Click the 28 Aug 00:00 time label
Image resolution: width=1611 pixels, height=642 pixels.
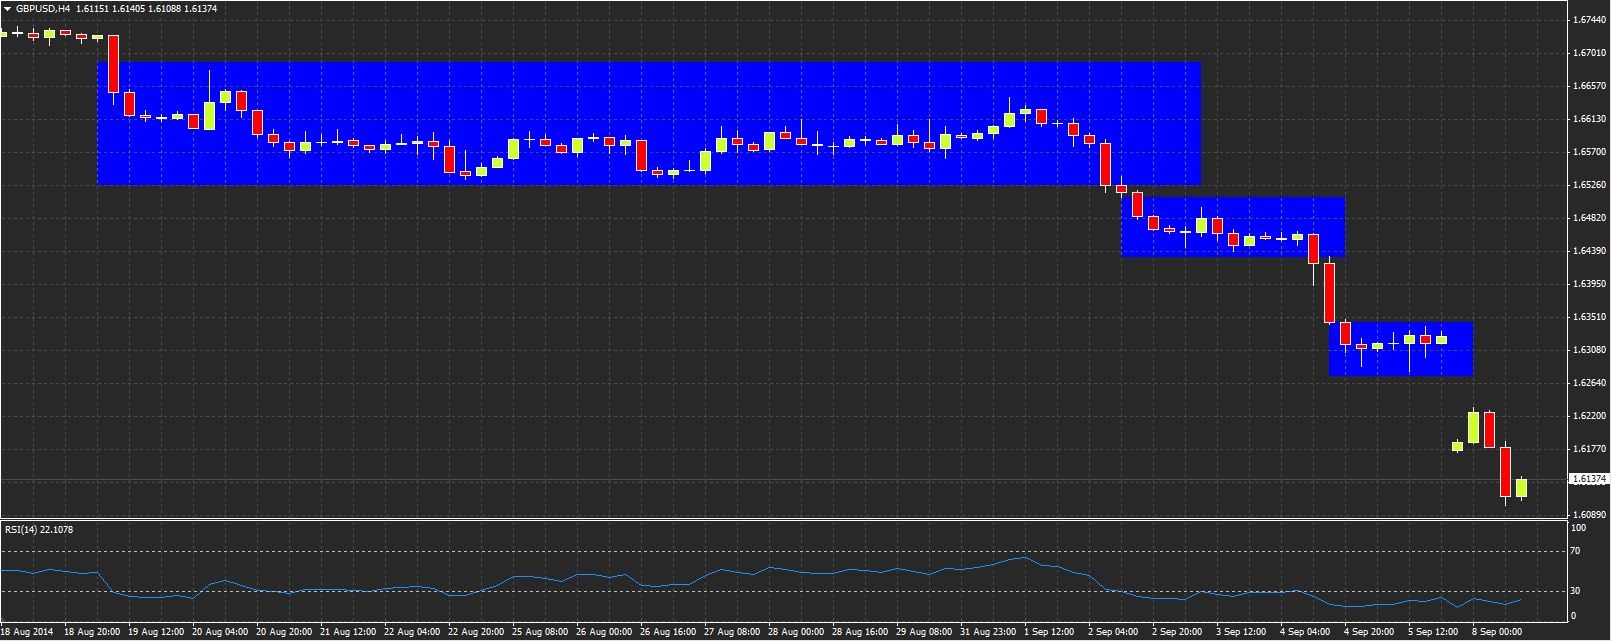point(795,632)
